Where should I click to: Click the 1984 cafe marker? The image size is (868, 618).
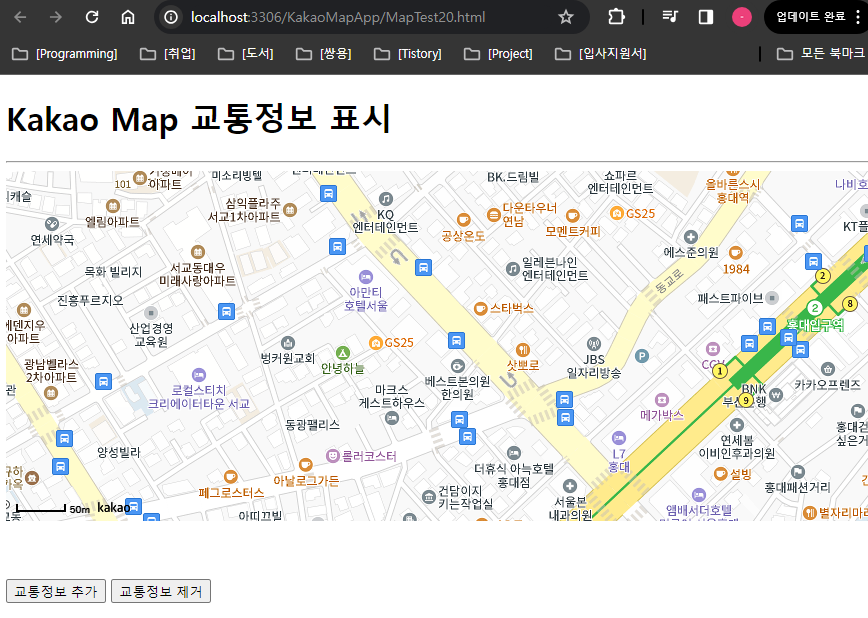tap(735, 253)
